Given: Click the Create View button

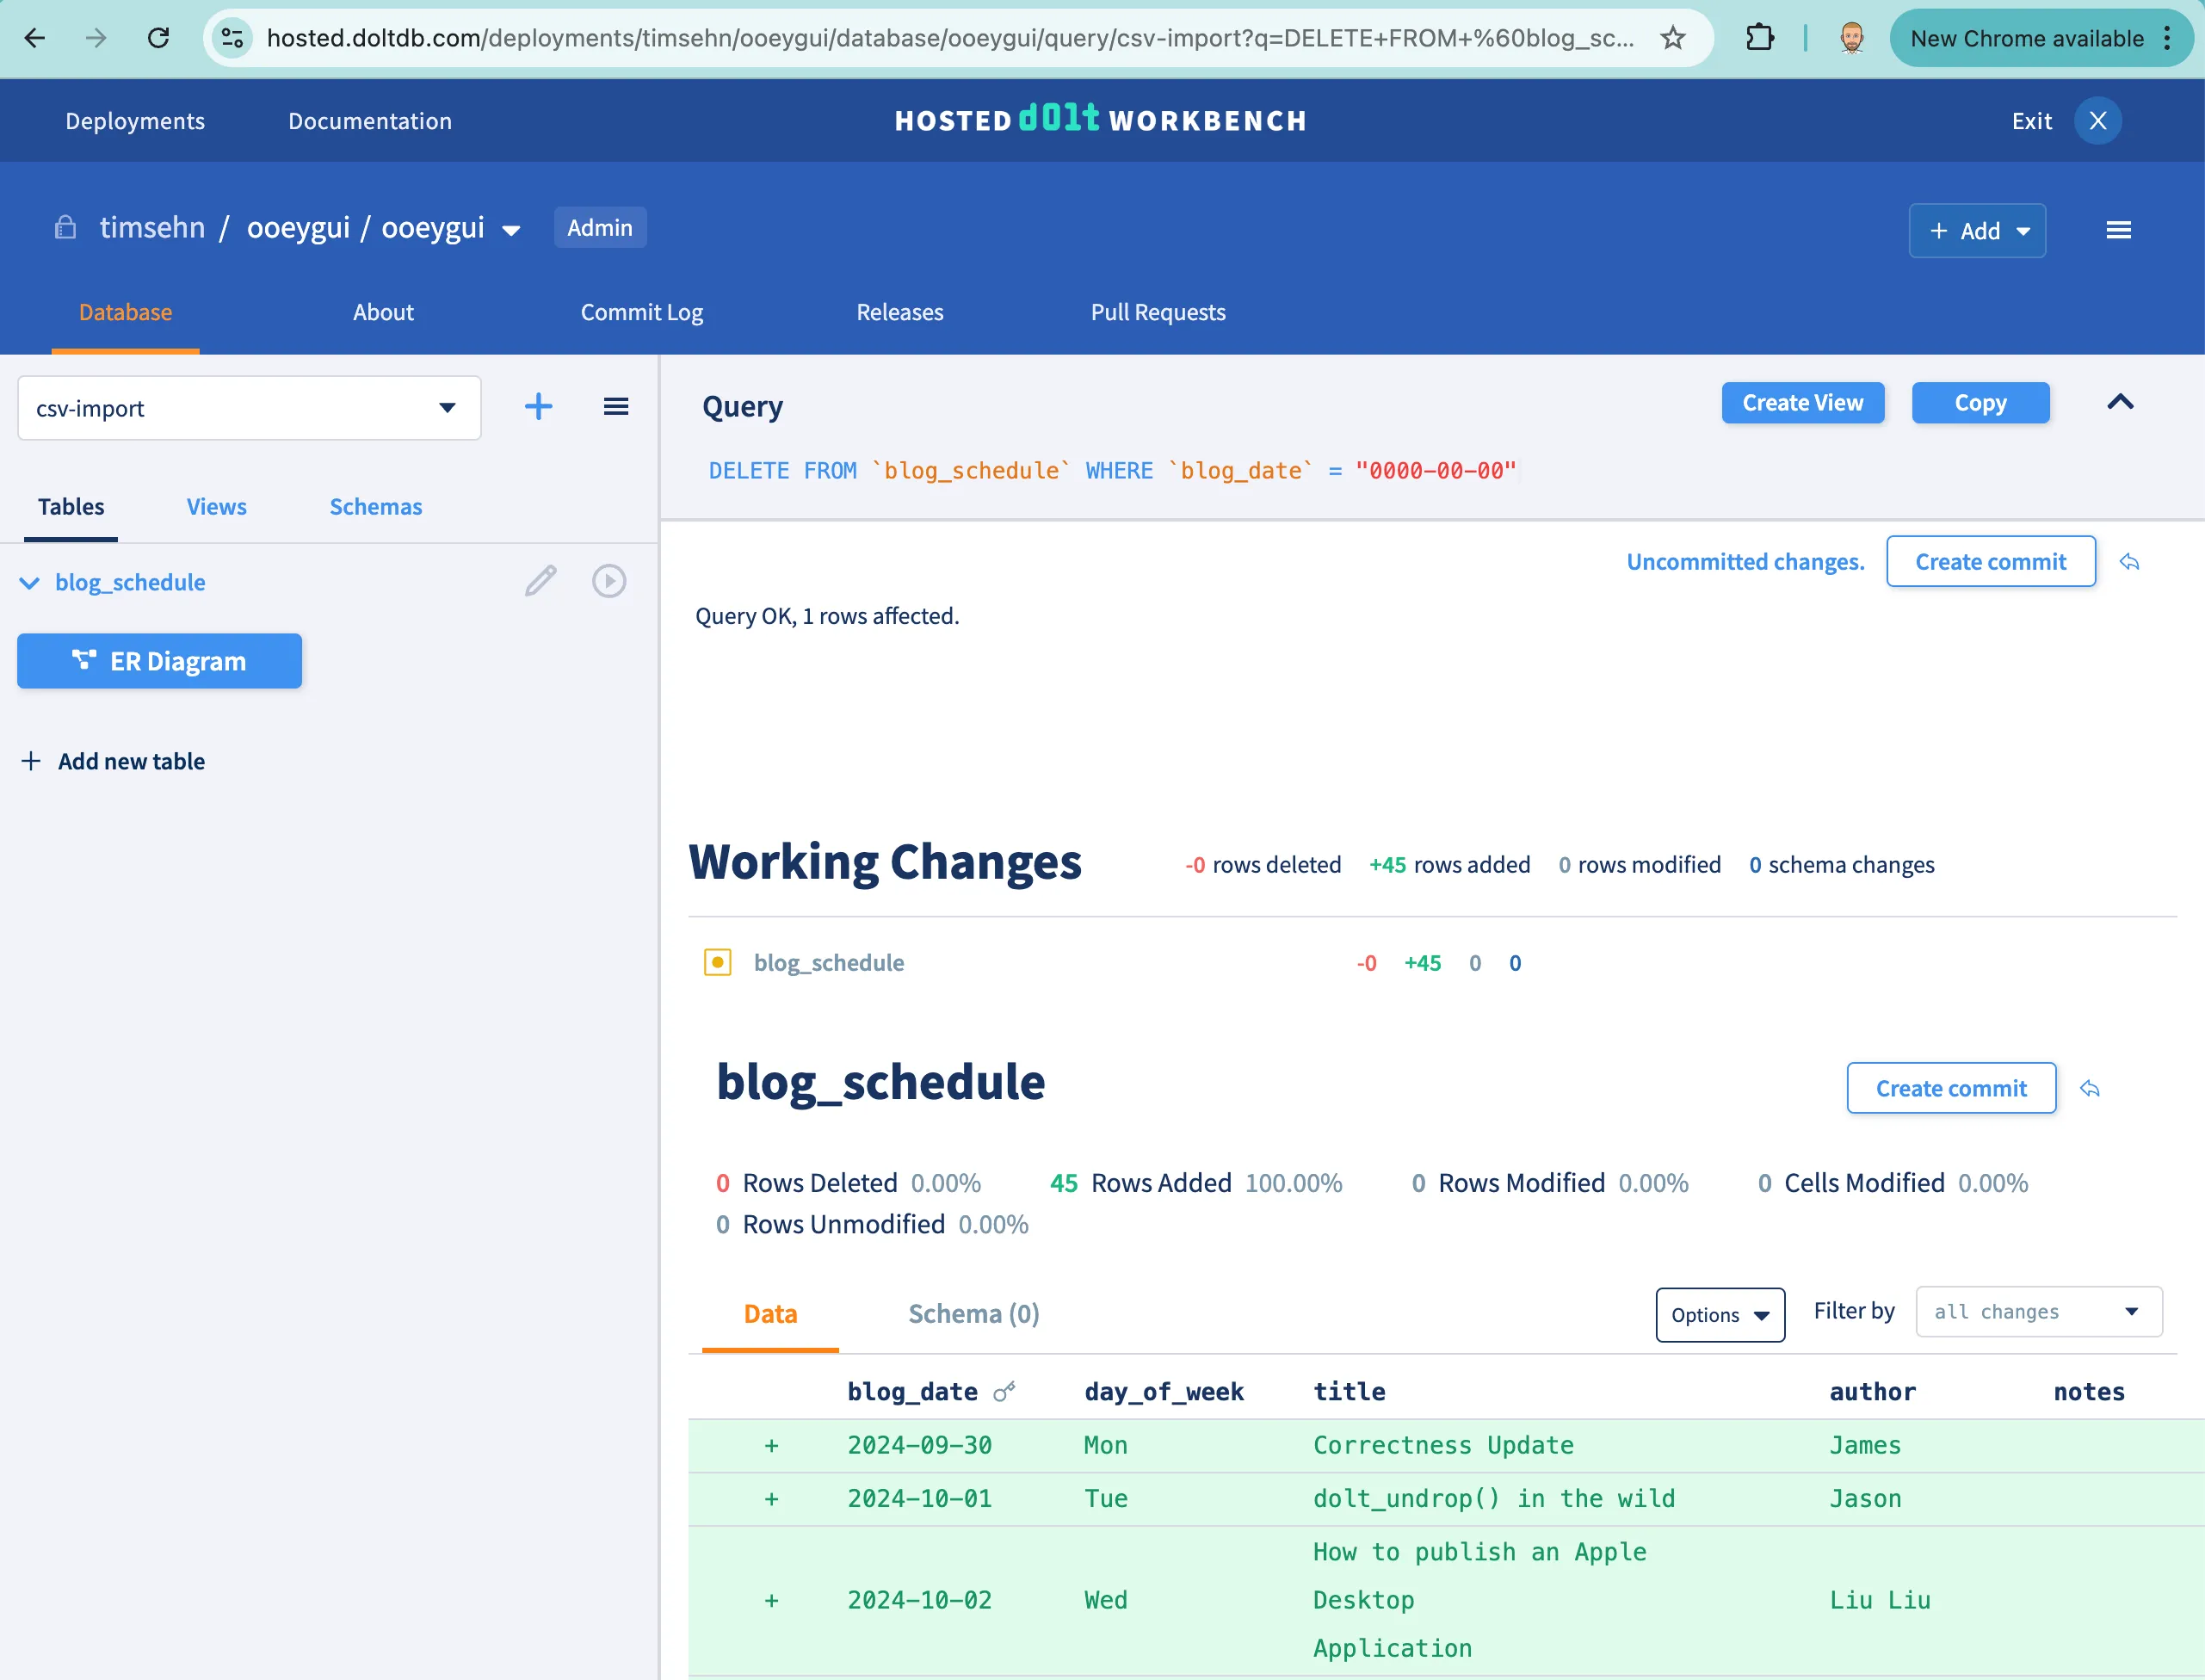Looking at the screenshot, I should coord(1802,403).
